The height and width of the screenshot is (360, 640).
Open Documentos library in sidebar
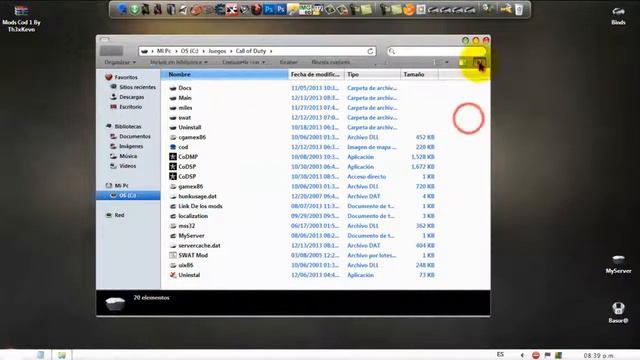(131, 136)
